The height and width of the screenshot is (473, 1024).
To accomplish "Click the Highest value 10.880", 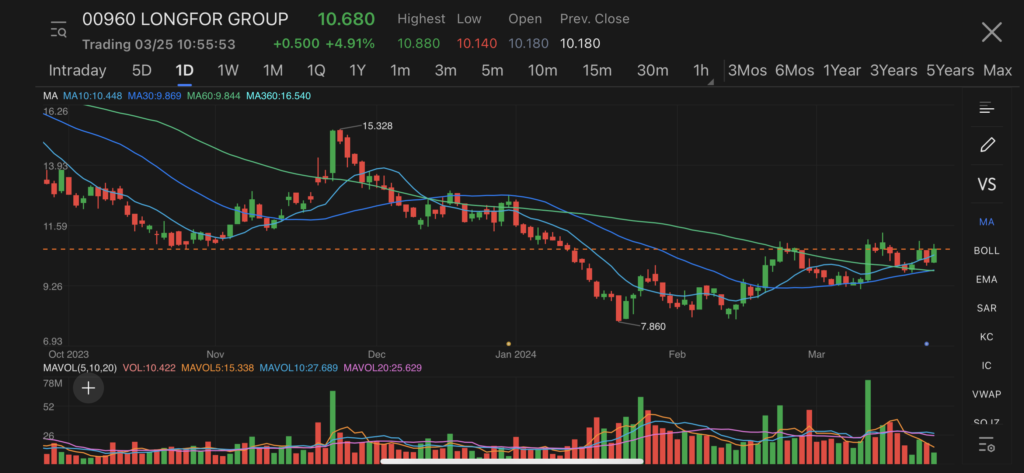I will [419, 44].
